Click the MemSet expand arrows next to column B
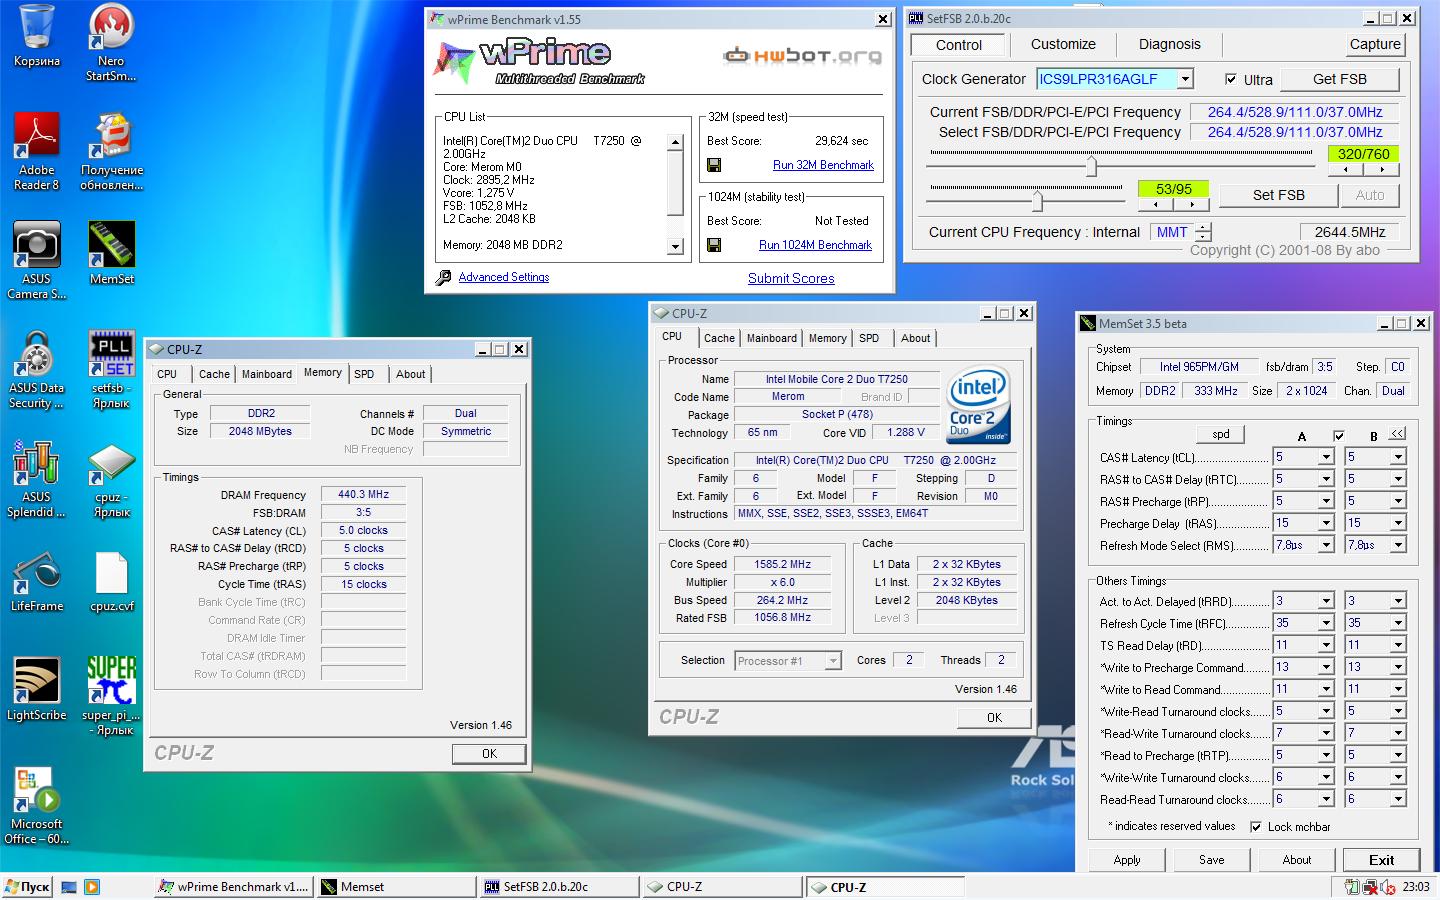This screenshot has width=1440, height=900. tap(1397, 434)
